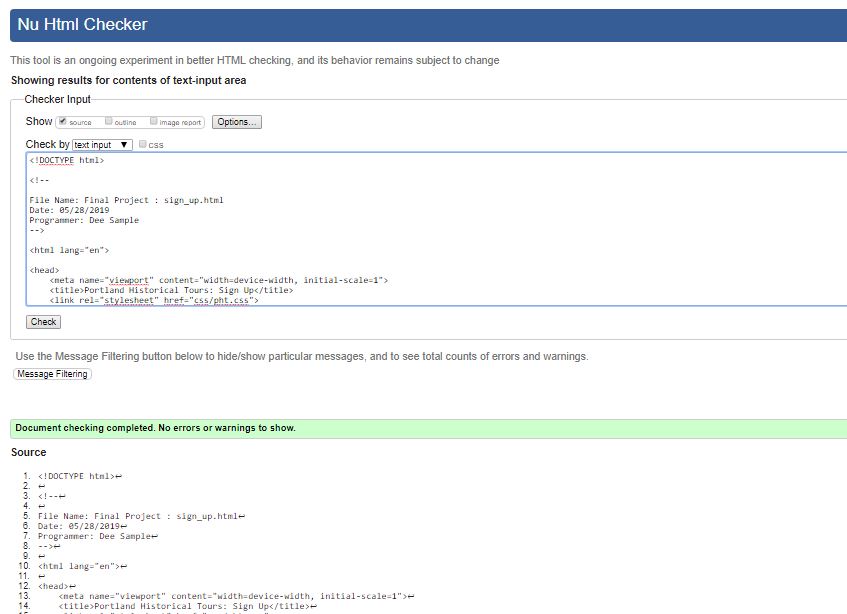
Task: Enable the image report checkbox
Action: click(153, 121)
